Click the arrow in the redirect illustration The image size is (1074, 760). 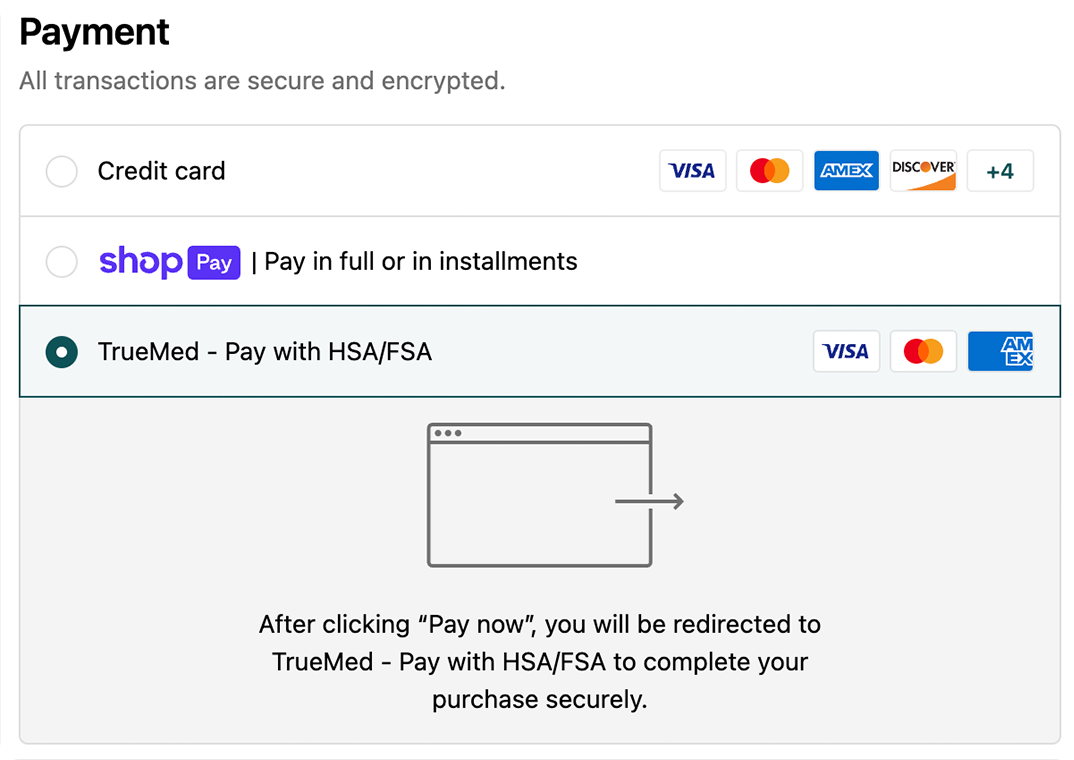(x=650, y=501)
